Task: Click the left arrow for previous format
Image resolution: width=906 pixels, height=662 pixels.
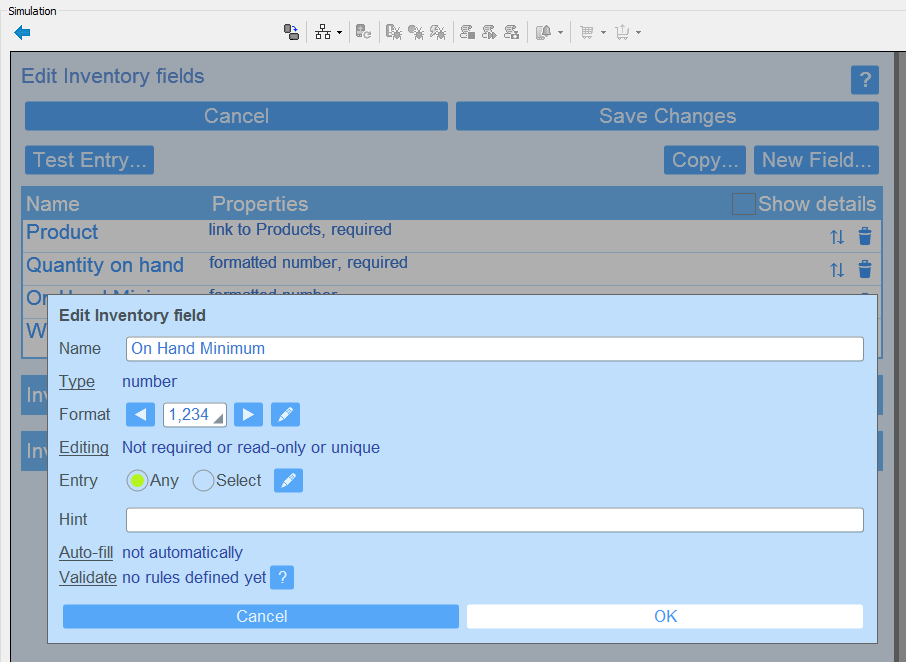Action: coord(141,414)
